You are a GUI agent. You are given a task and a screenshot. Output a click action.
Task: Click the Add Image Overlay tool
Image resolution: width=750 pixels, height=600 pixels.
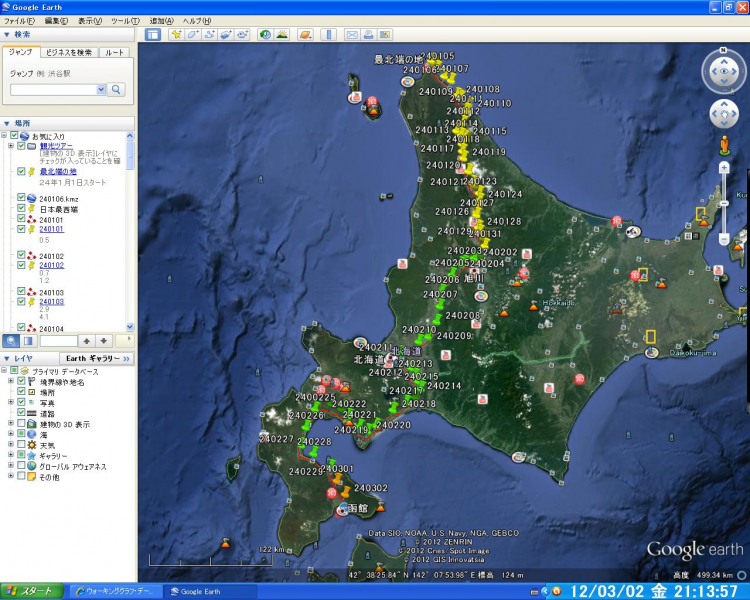226,34
